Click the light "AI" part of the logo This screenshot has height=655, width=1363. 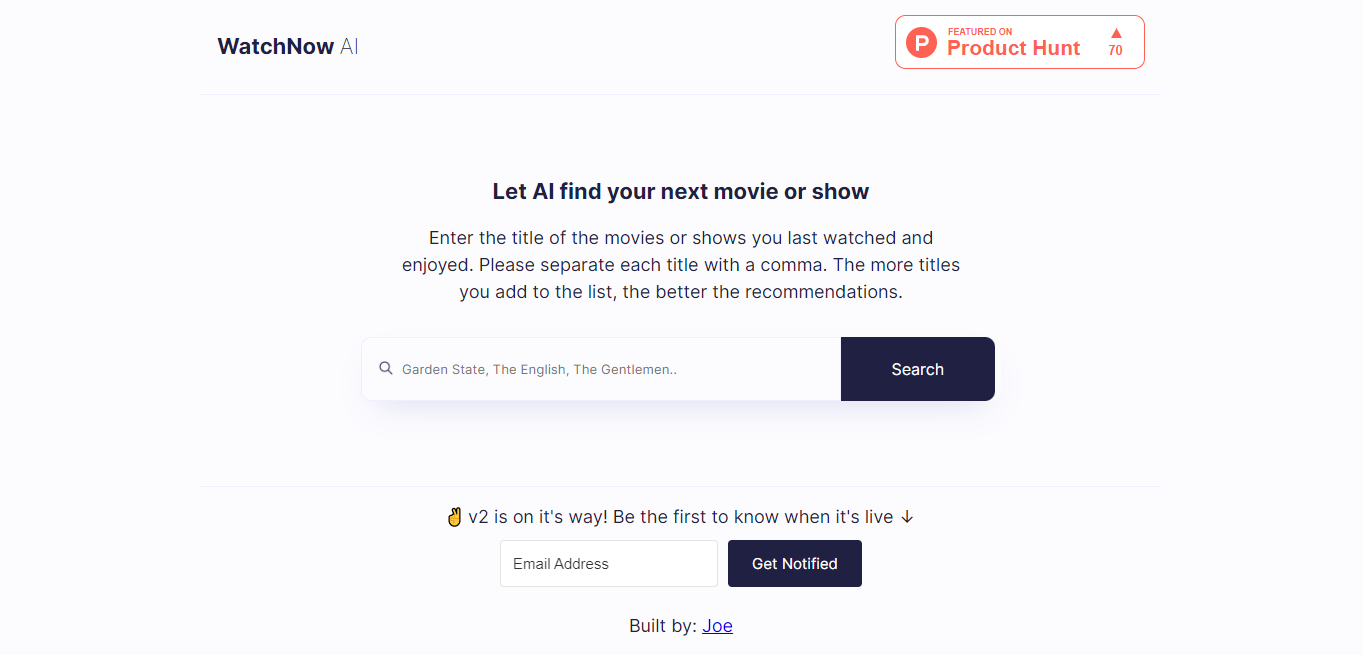[x=349, y=46]
